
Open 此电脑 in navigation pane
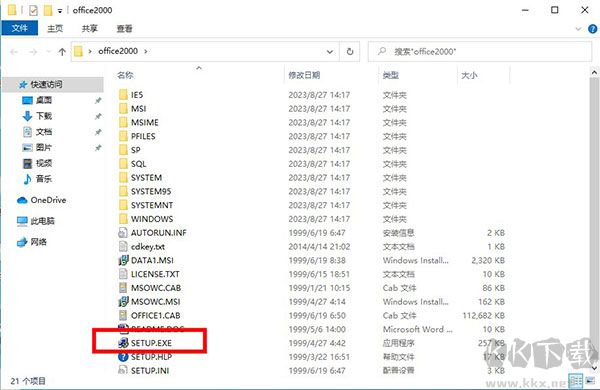point(42,221)
